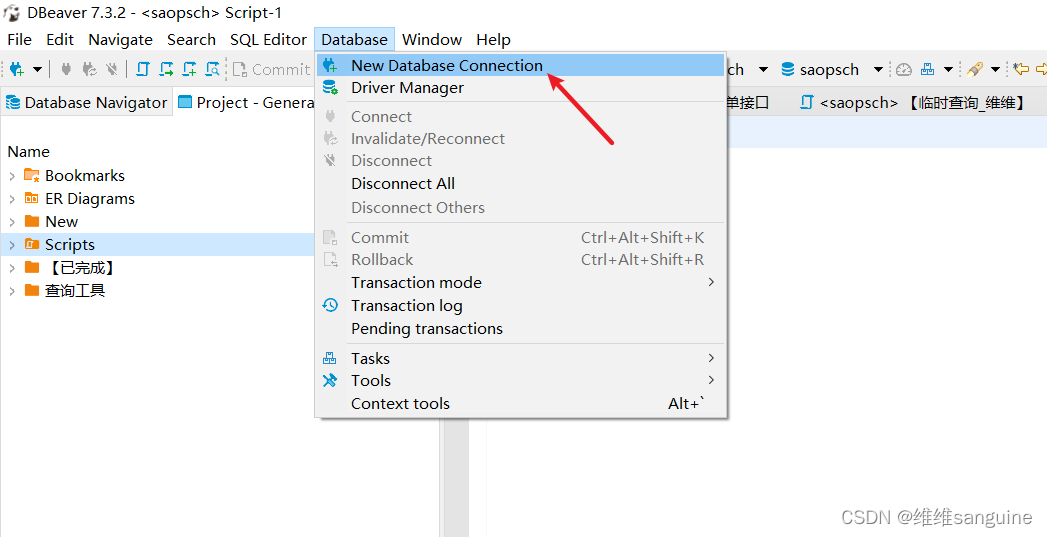Open the connection selector dropdown arrow ending in 'ch'

(x=763, y=69)
